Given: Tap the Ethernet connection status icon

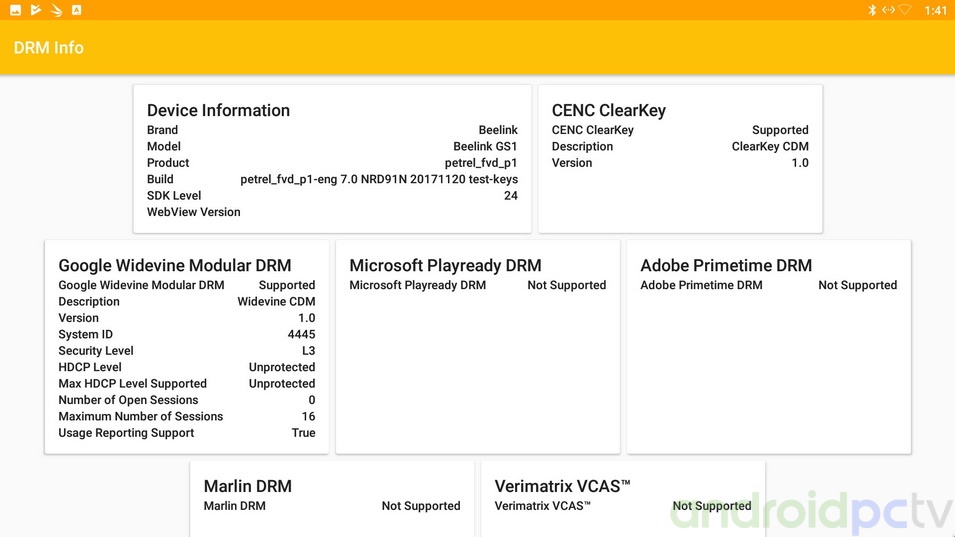Looking at the screenshot, I should (x=888, y=10).
